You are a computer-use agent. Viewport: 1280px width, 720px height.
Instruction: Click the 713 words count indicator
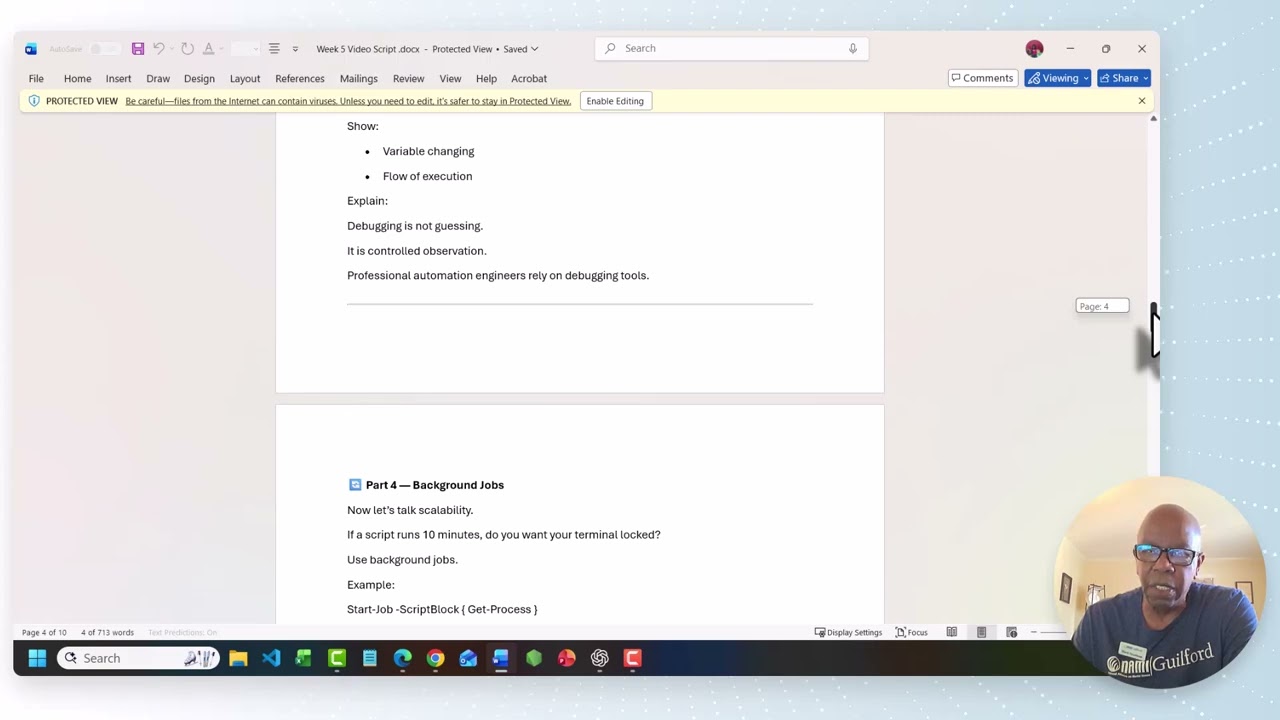click(107, 632)
